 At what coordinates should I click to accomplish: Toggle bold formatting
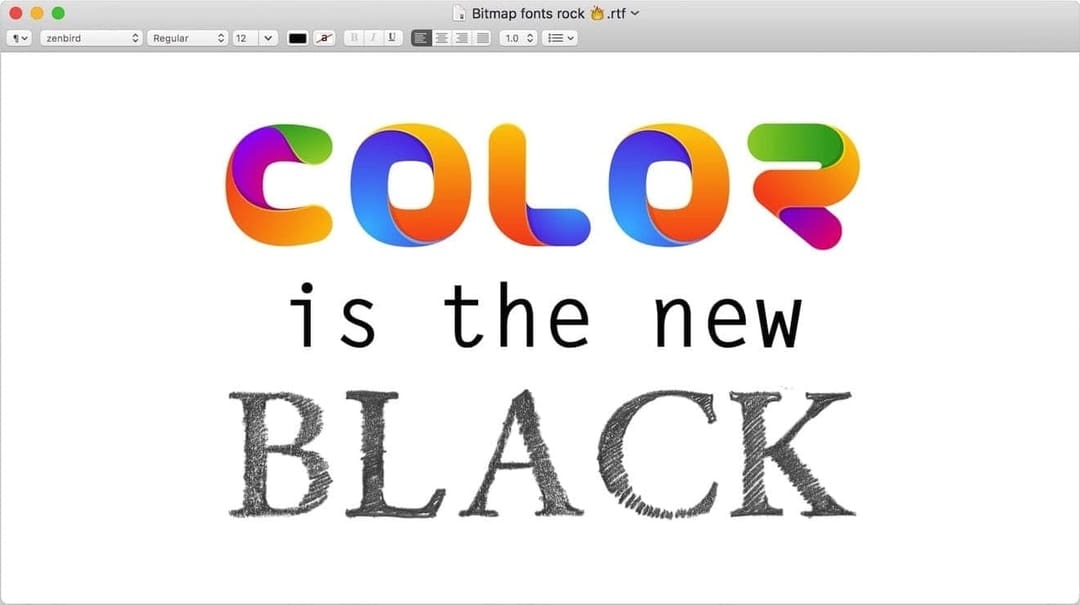click(x=352, y=38)
